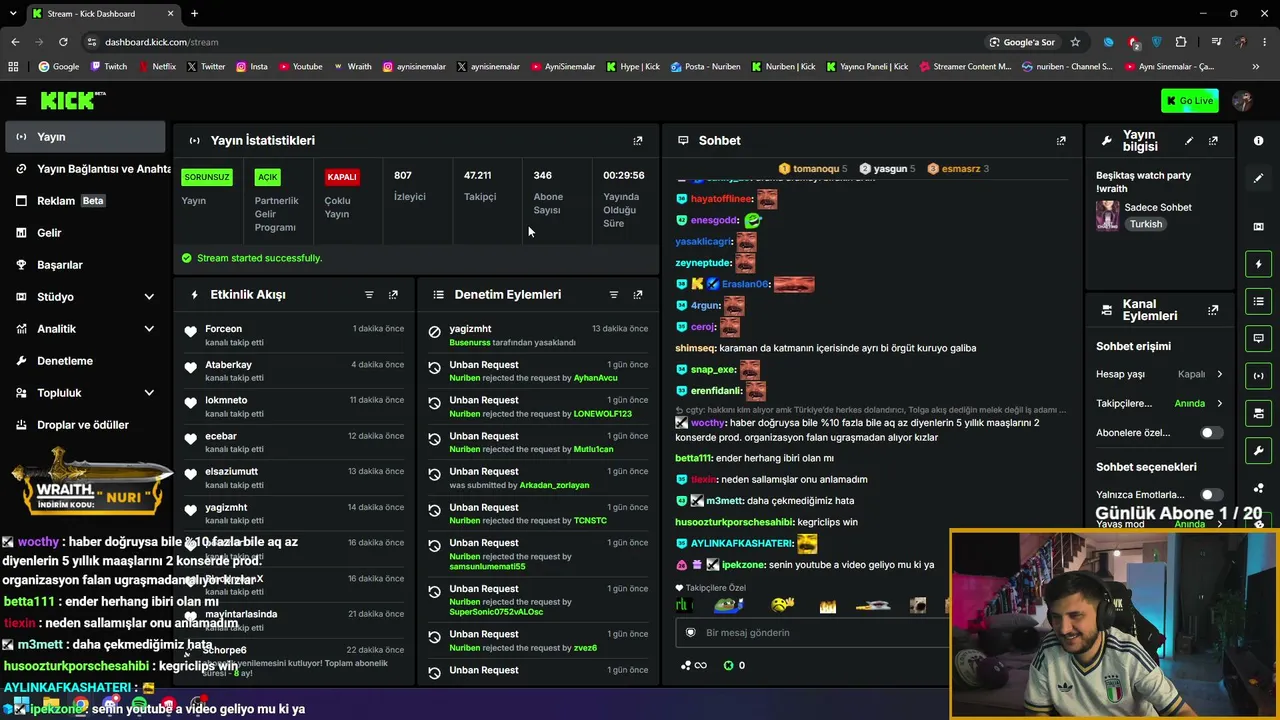Click the yagizmht ban entry

tap(538, 335)
